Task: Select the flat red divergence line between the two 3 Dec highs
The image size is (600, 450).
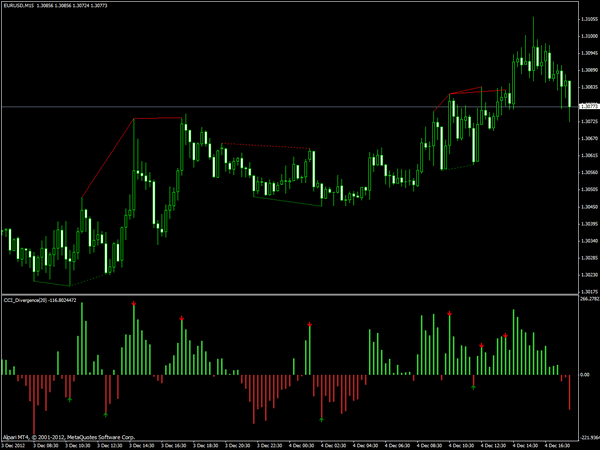Action: pyautogui.click(x=158, y=118)
